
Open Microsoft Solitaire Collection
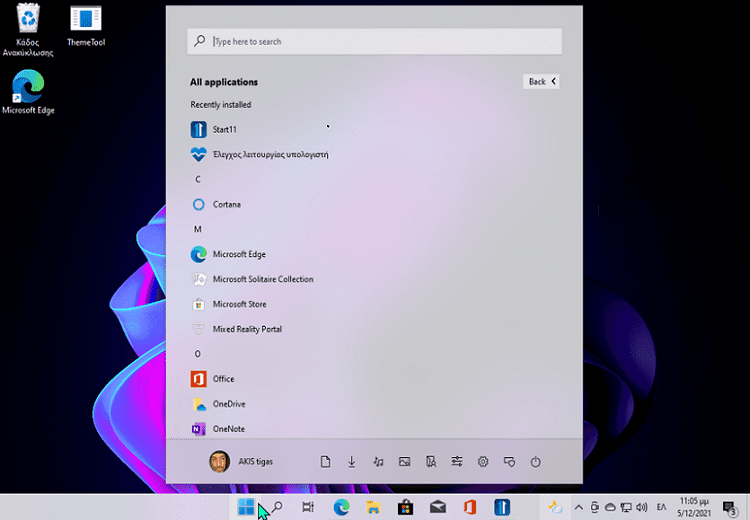(252, 279)
